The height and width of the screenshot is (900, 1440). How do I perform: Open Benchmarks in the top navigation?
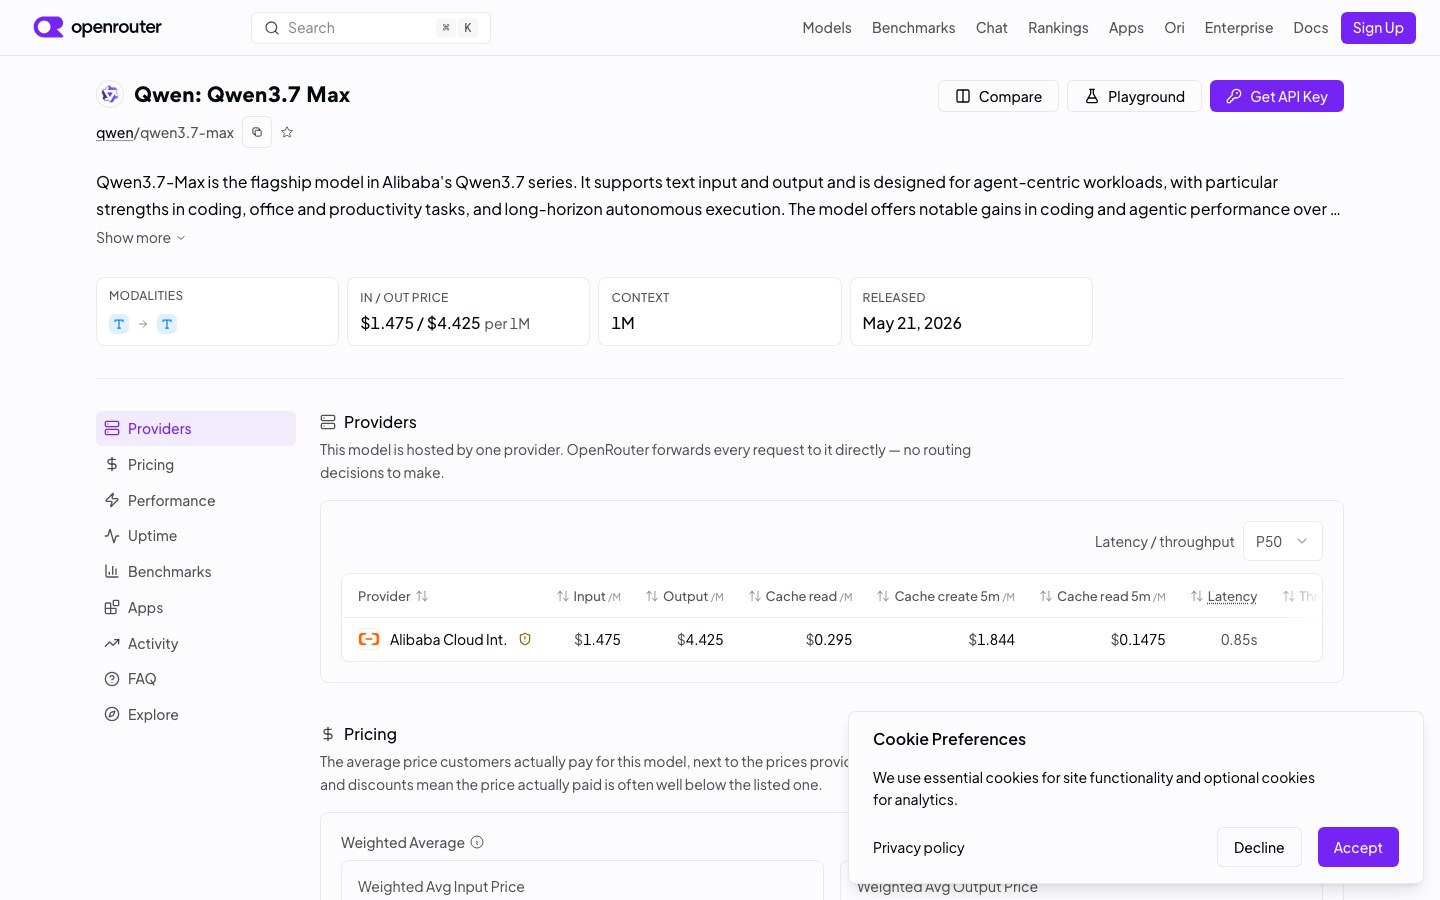pos(913,28)
